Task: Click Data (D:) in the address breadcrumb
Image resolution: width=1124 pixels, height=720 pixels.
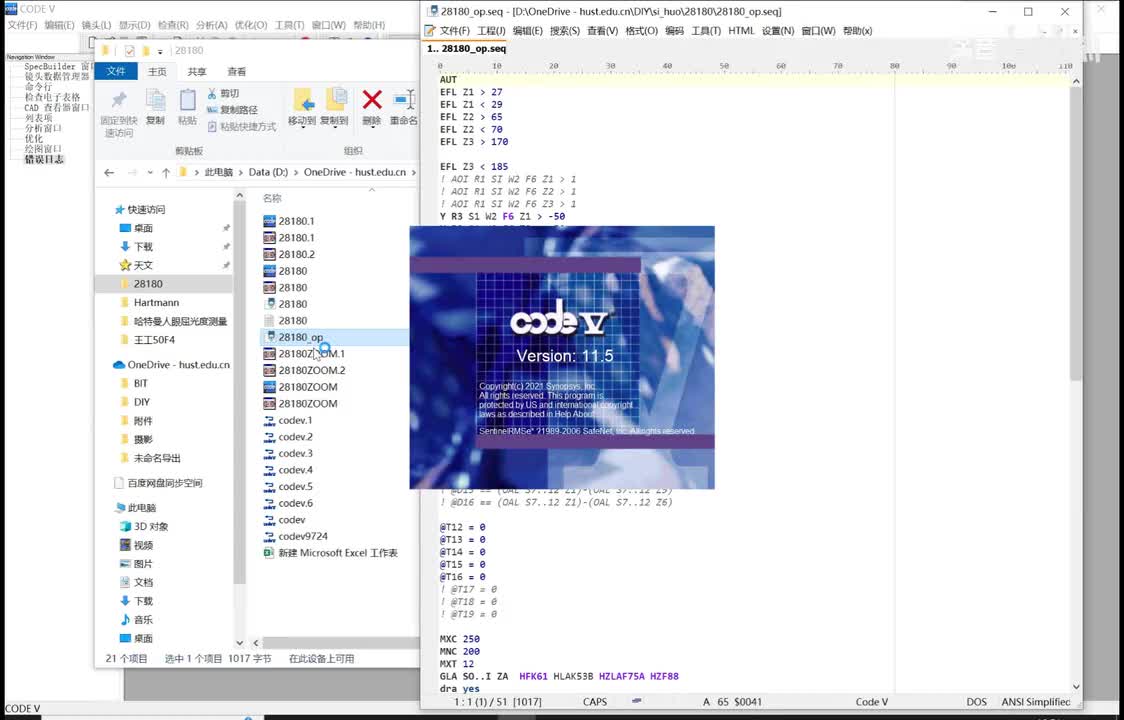Action: (268, 172)
